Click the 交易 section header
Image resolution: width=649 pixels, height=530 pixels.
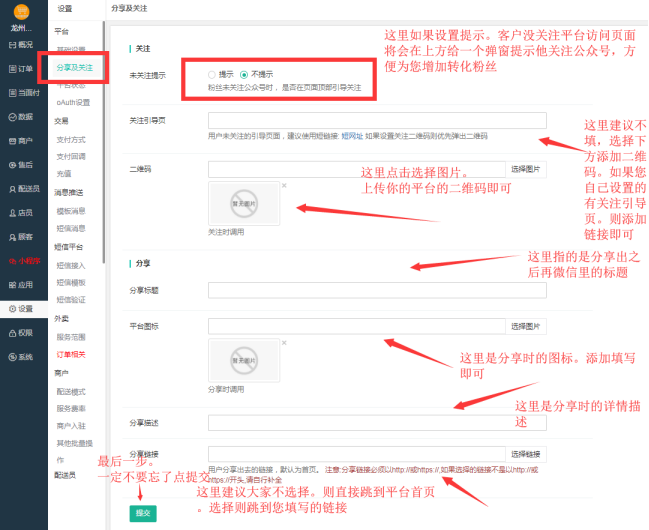coord(61,121)
